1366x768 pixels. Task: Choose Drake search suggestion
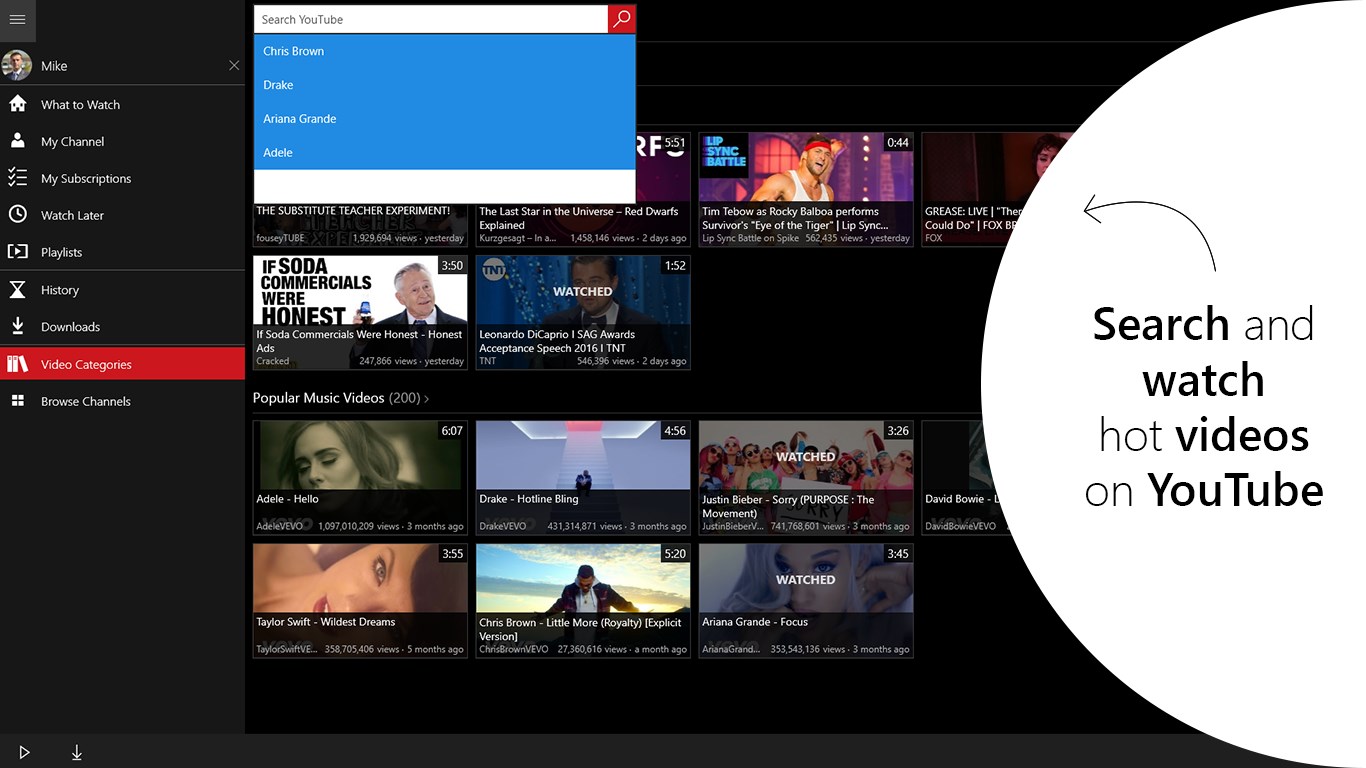(x=445, y=85)
